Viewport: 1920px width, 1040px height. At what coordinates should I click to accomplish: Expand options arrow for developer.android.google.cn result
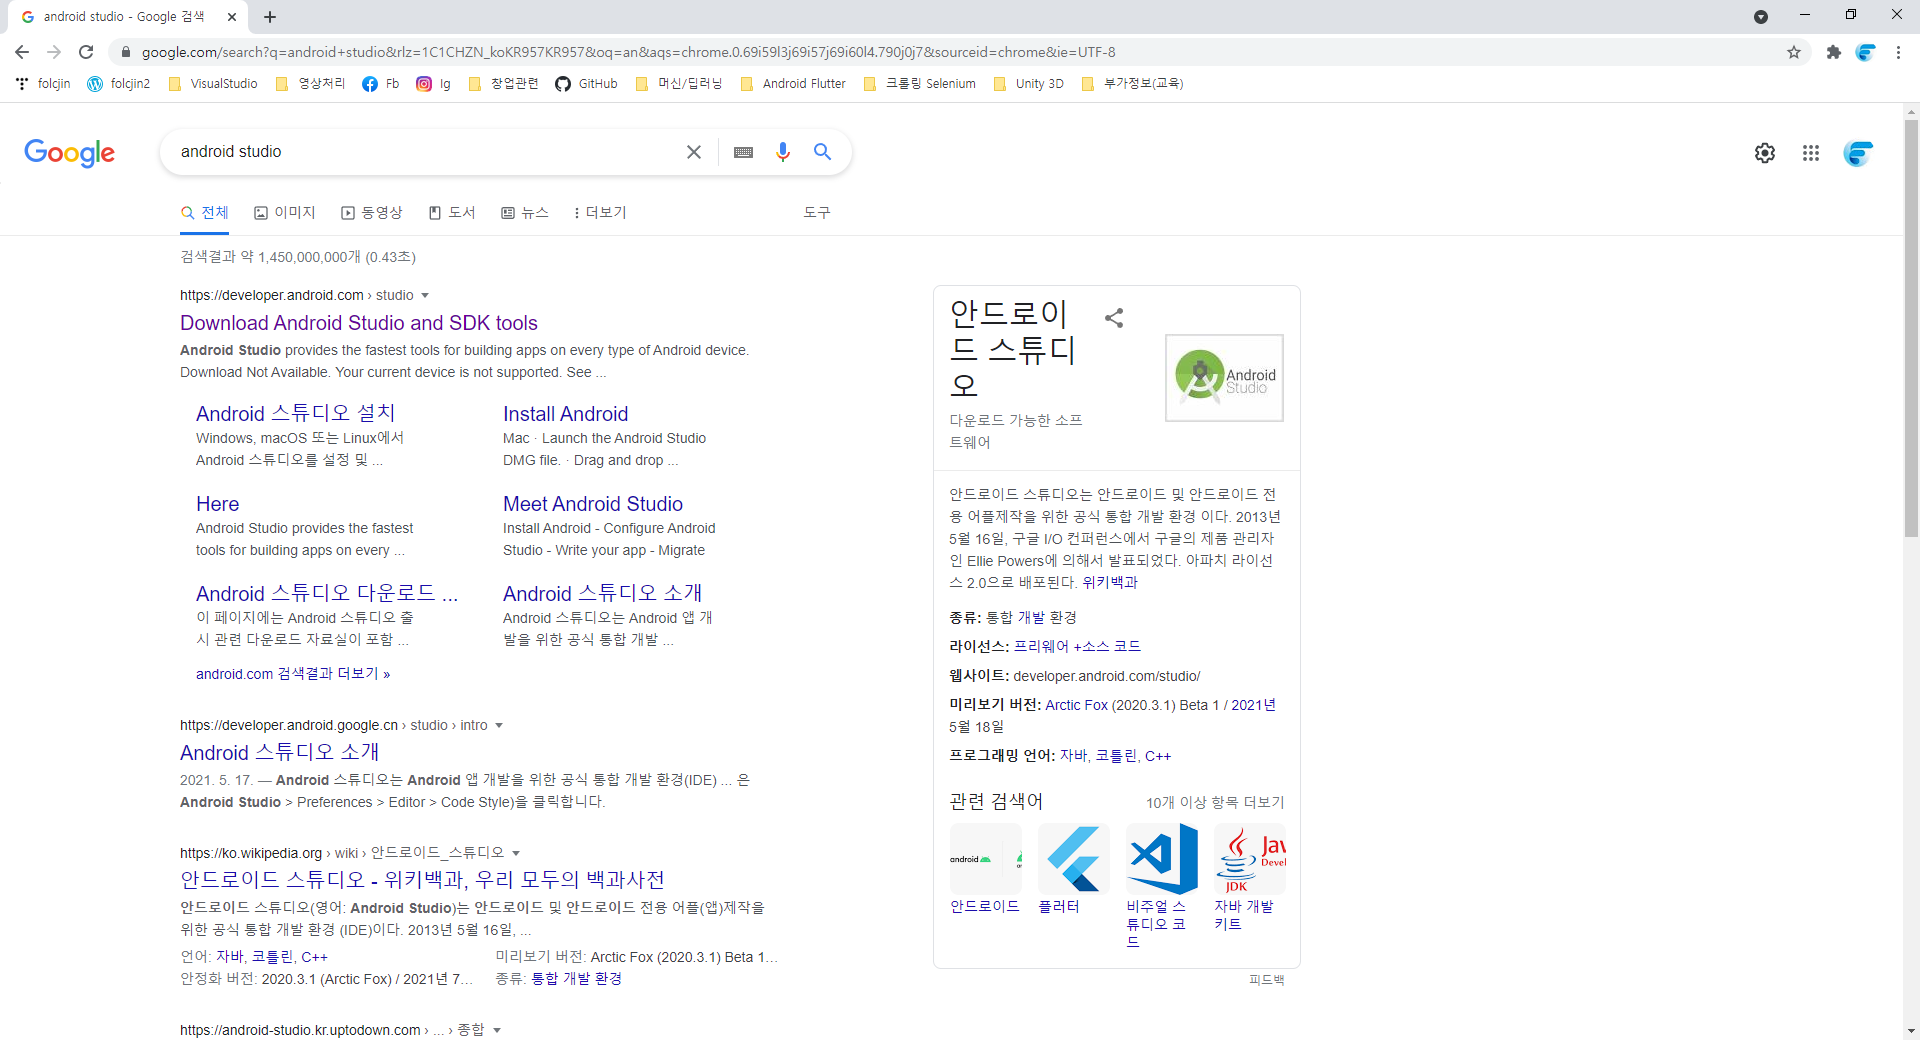(x=499, y=726)
